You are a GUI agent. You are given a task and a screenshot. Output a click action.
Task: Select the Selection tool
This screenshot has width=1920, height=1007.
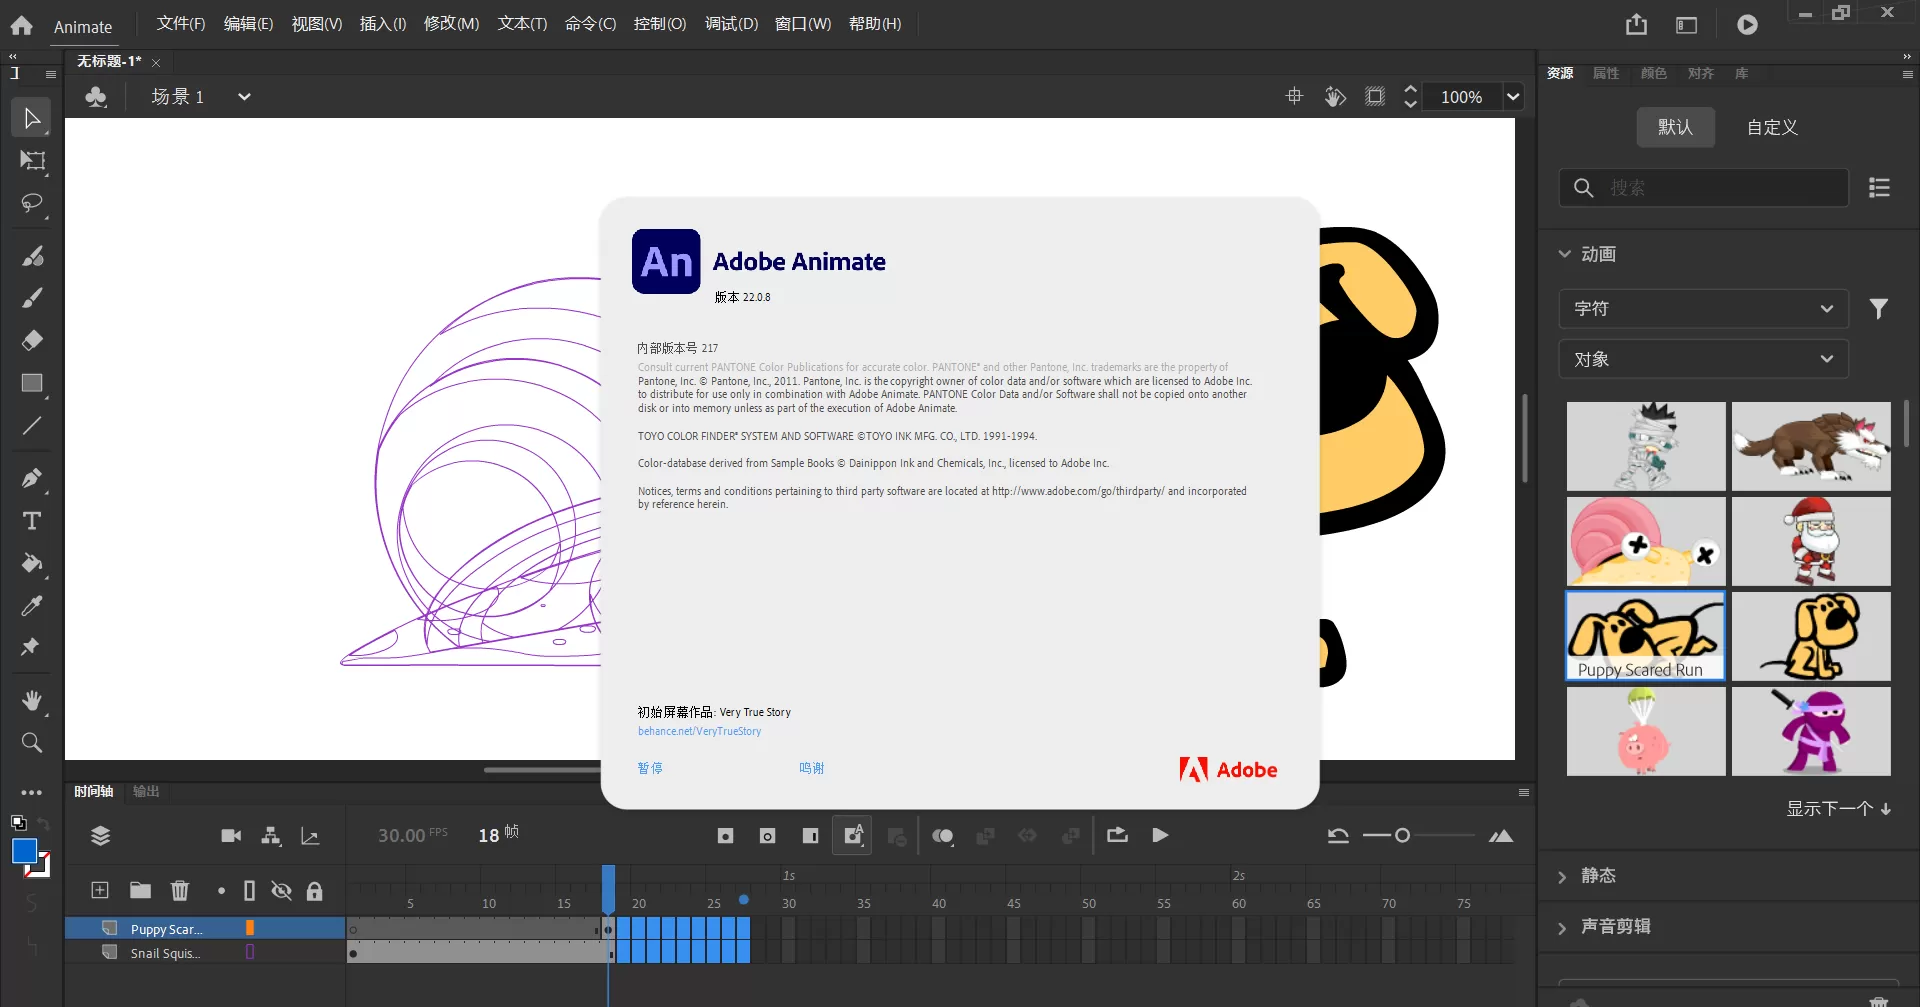pyautogui.click(x=31, y=117)
